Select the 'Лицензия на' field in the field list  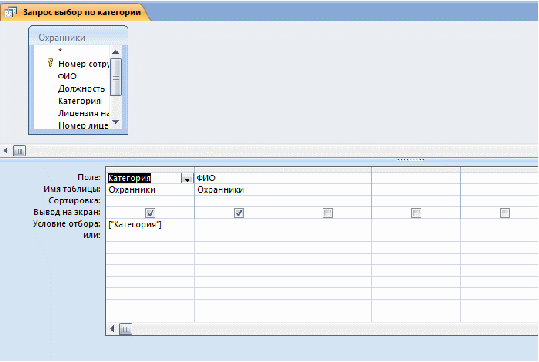(83, 113)
